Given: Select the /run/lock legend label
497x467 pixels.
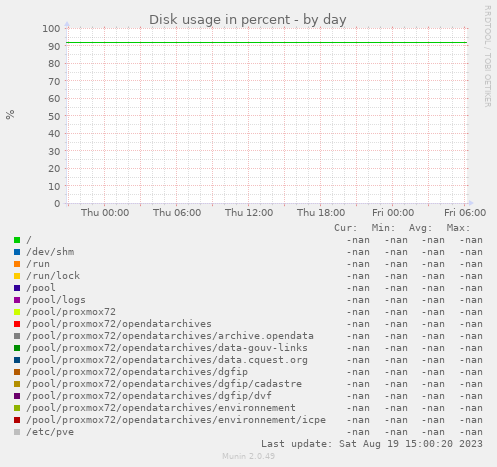Looking at the screenshot, I should 53,276.
